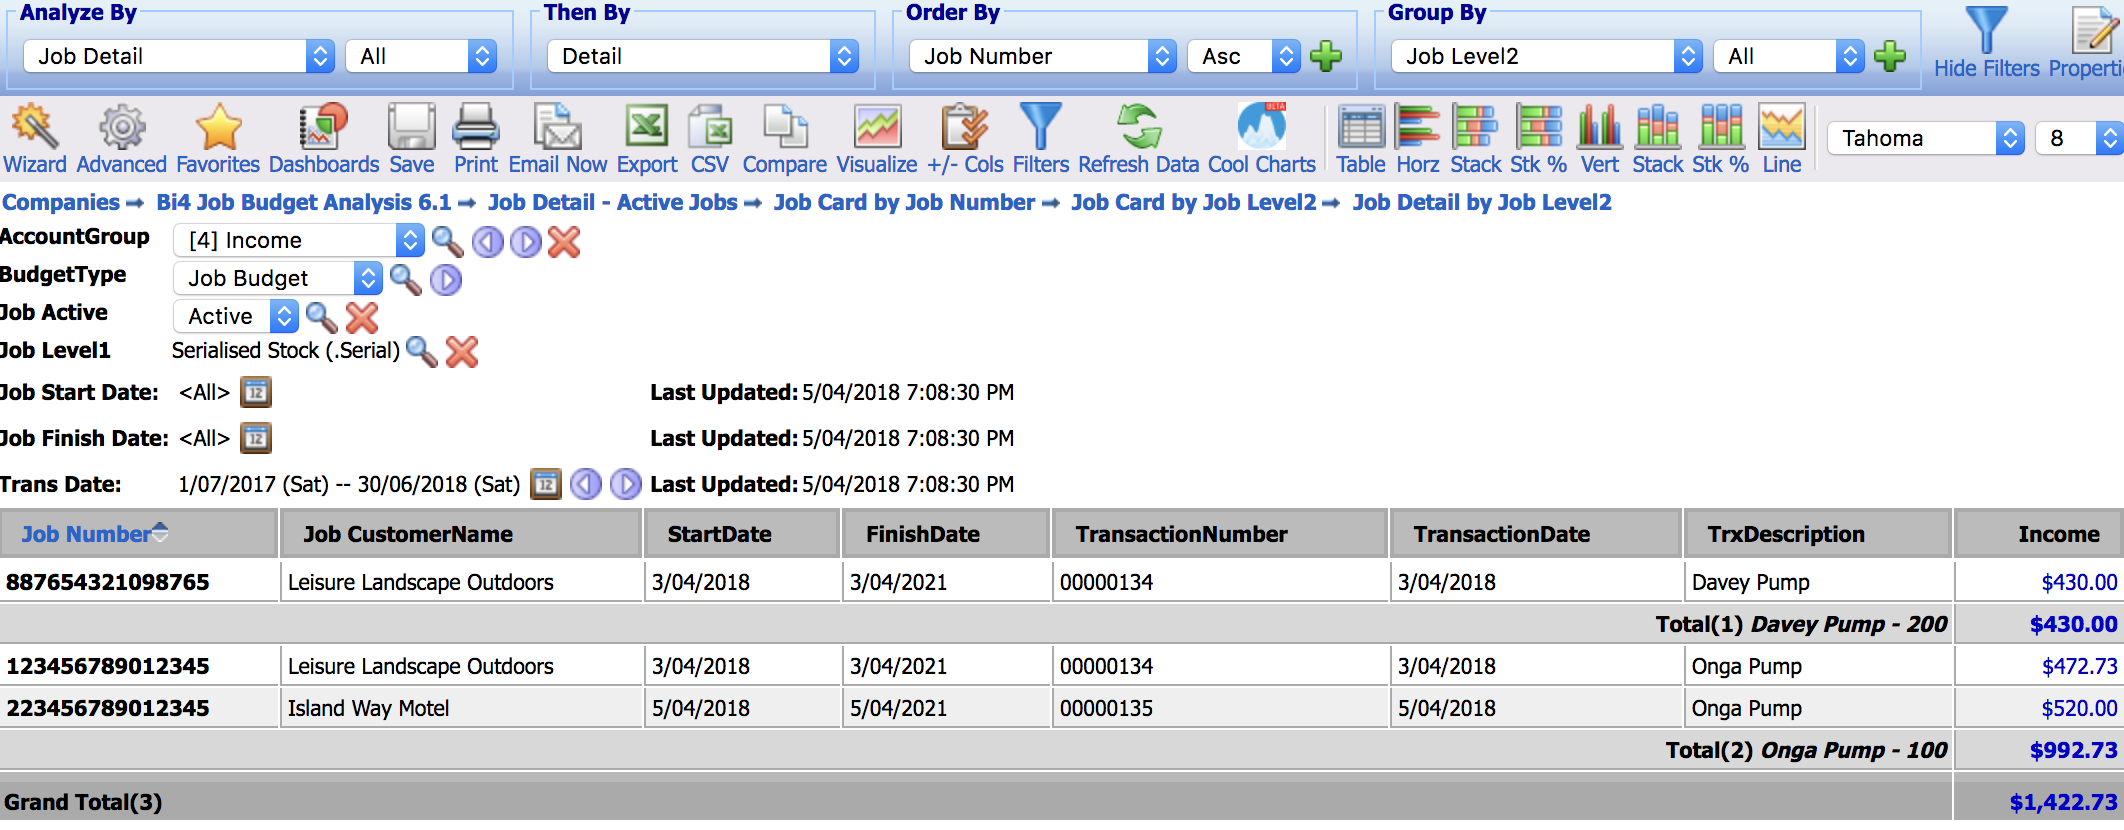Open Bi4 Job Budget Analysis 6.1 breadcrumb
The width and height of the screenshot is (2124, 830).
[304, 202]
